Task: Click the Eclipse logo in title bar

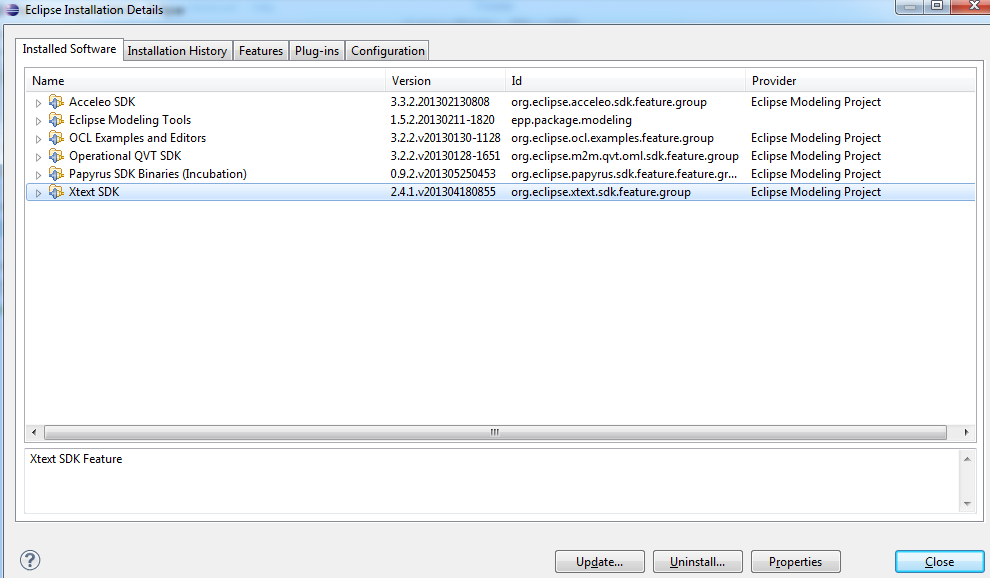Action: (12, 10)
